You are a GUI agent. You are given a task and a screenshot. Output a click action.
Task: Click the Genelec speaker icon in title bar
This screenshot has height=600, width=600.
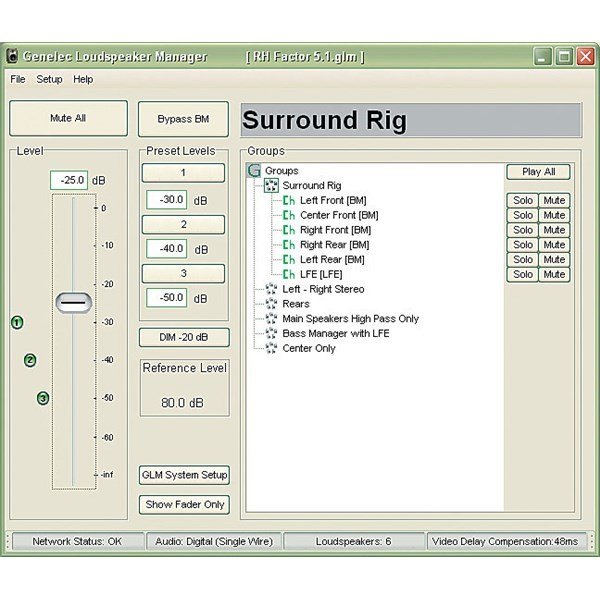click(x=13, y=56)
